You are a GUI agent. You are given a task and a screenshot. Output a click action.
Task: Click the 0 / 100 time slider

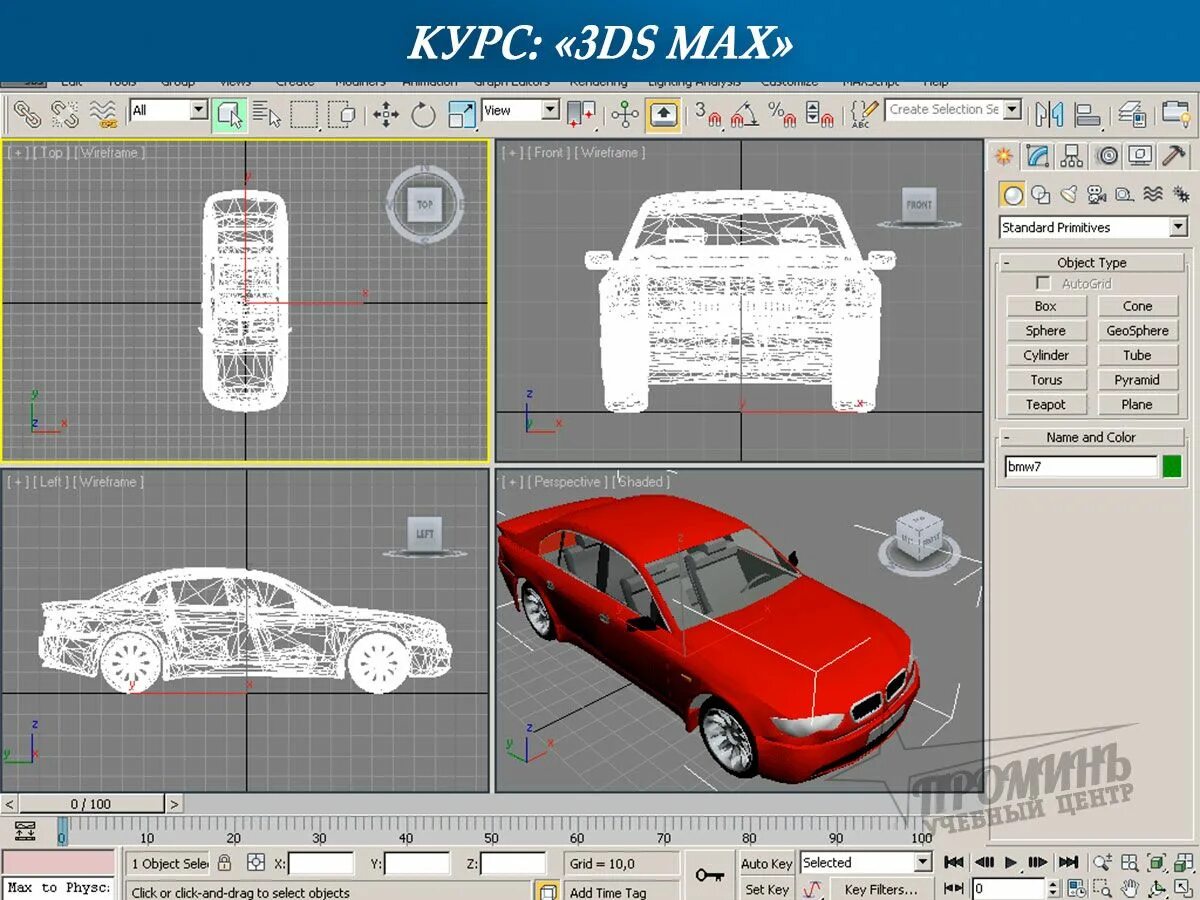coord(91,804)
